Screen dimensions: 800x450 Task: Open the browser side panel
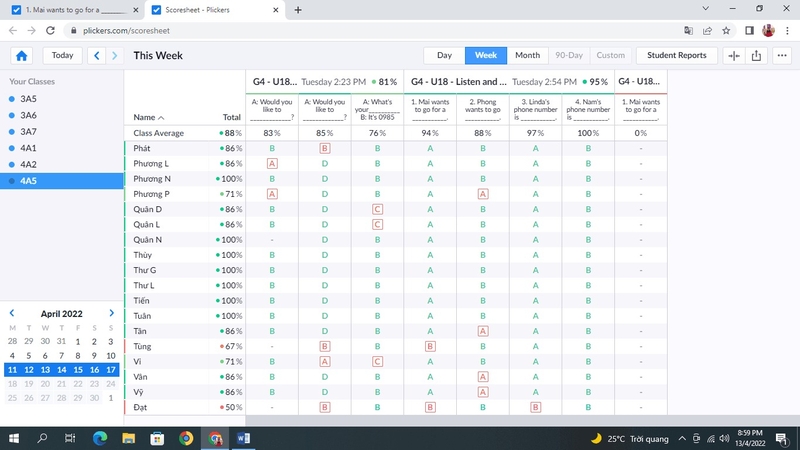[749, 31]
